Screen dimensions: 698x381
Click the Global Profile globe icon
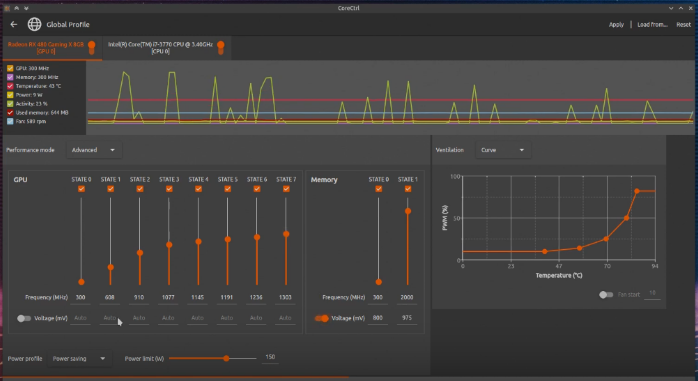[34, 24]
